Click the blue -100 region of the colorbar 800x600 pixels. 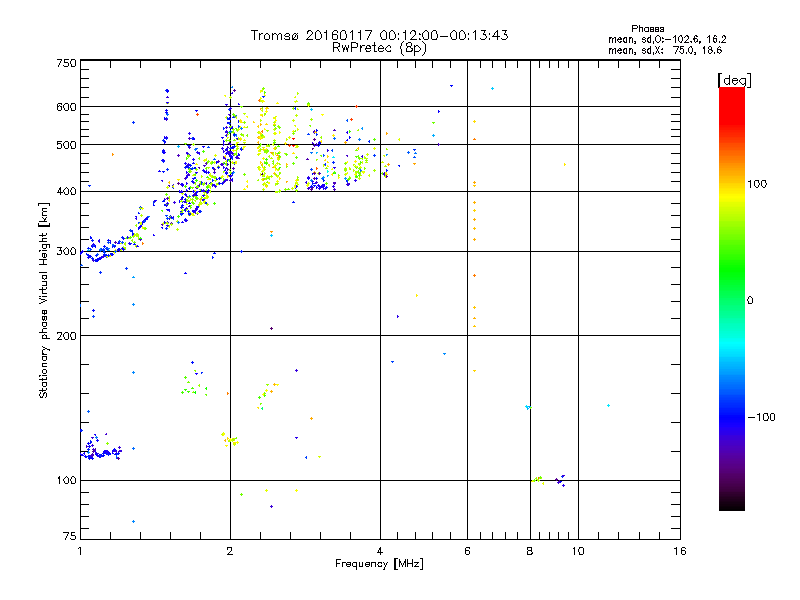(732, 416)
